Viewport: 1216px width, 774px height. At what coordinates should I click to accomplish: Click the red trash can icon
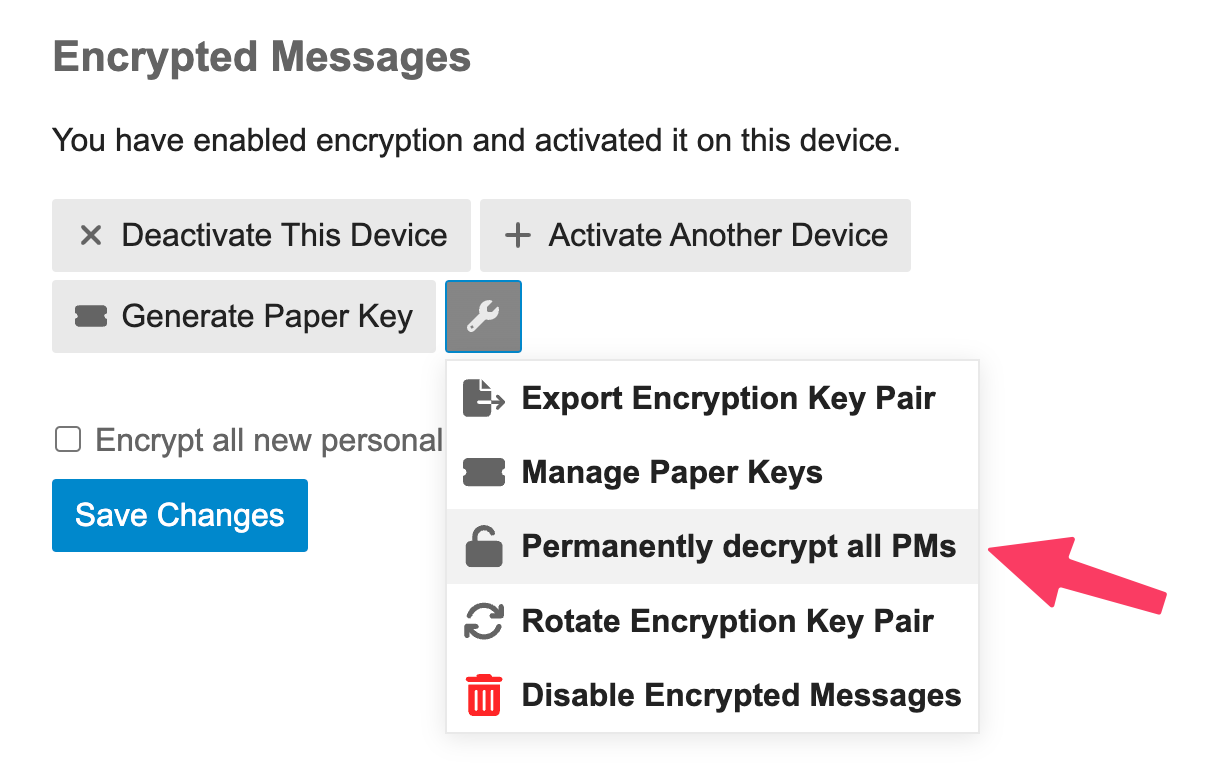pos(484,694)
